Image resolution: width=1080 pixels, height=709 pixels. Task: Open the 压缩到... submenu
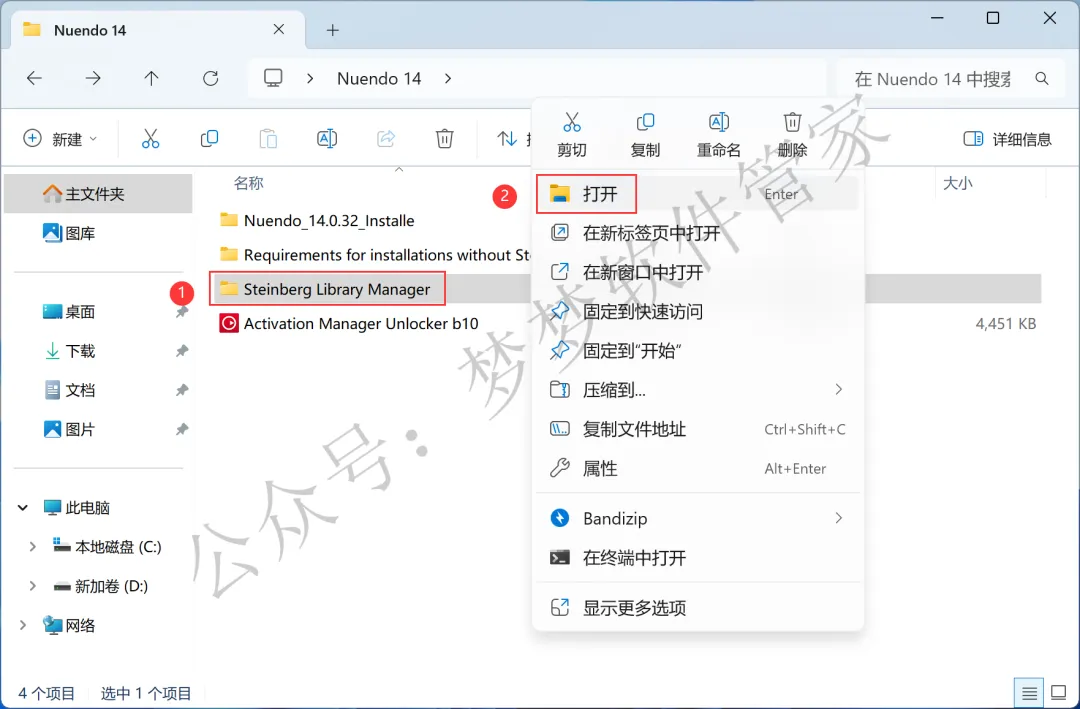[x=697, y=390]
